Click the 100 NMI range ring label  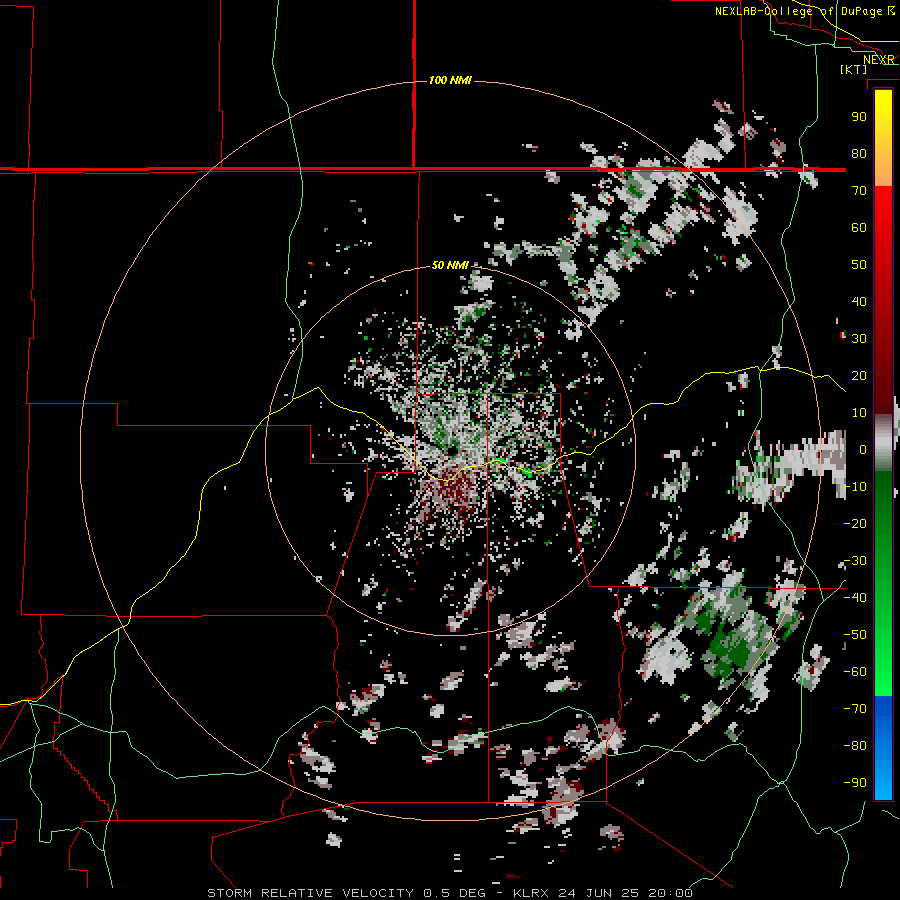coord(450,80)
